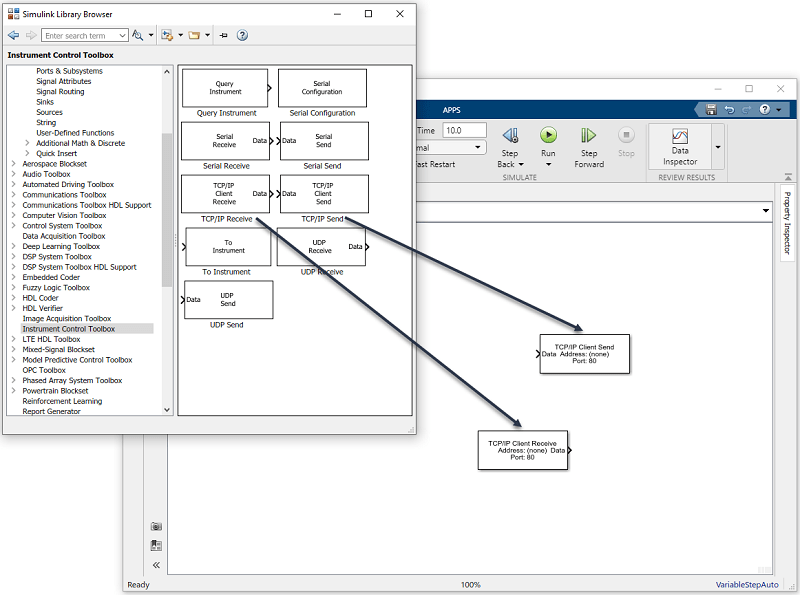
Task: Click the screenshot camera icon in canvas palette
Action: pos(156,526)
